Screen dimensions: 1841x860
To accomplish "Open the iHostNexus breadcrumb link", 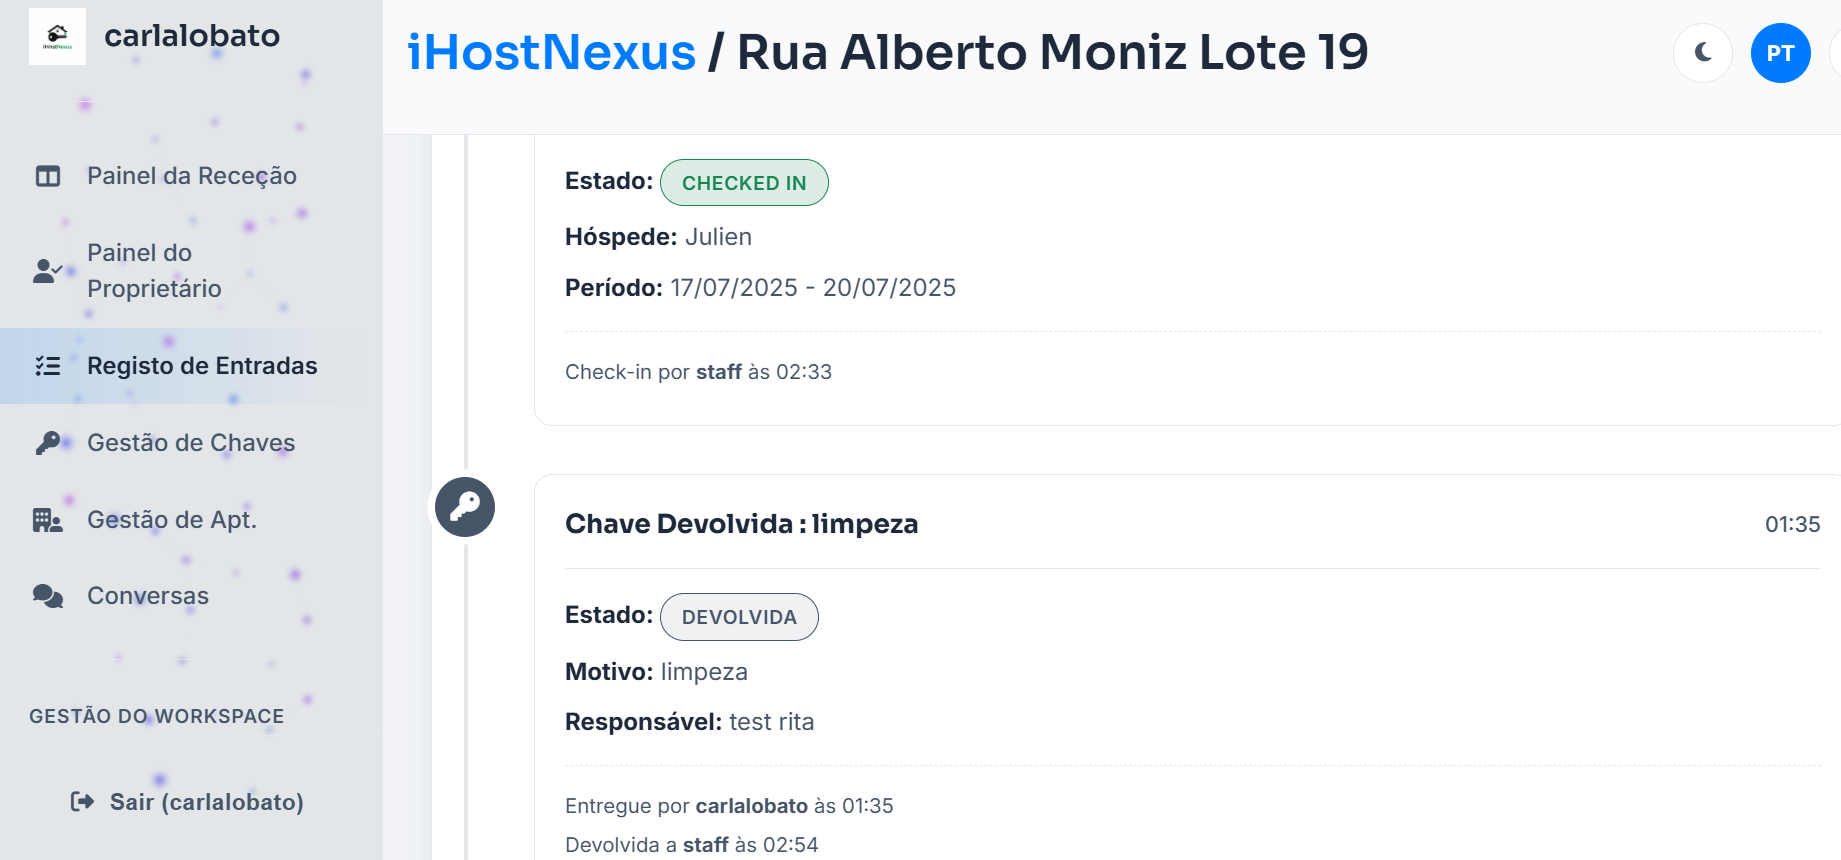I will click(549, 52).
